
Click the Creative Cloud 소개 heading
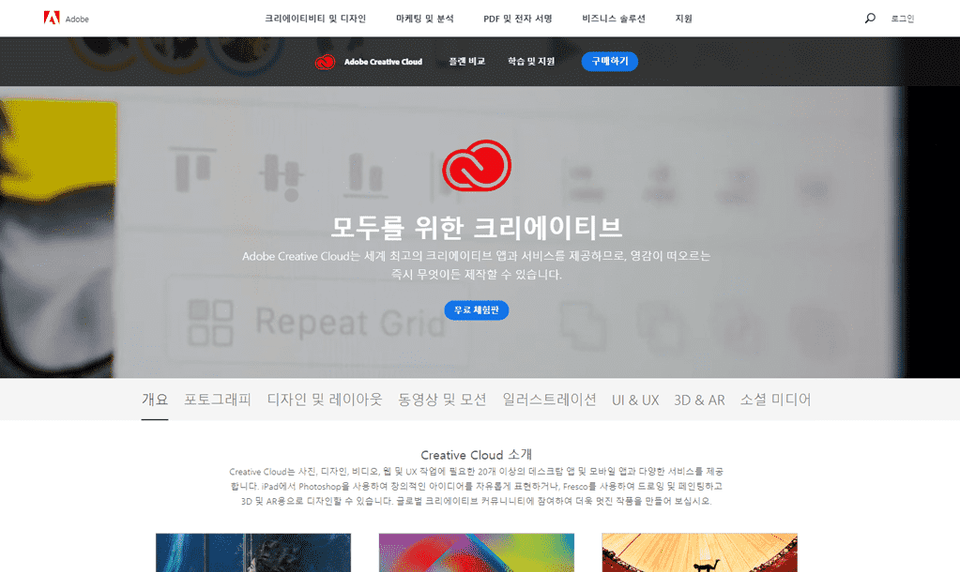(476, 454)
